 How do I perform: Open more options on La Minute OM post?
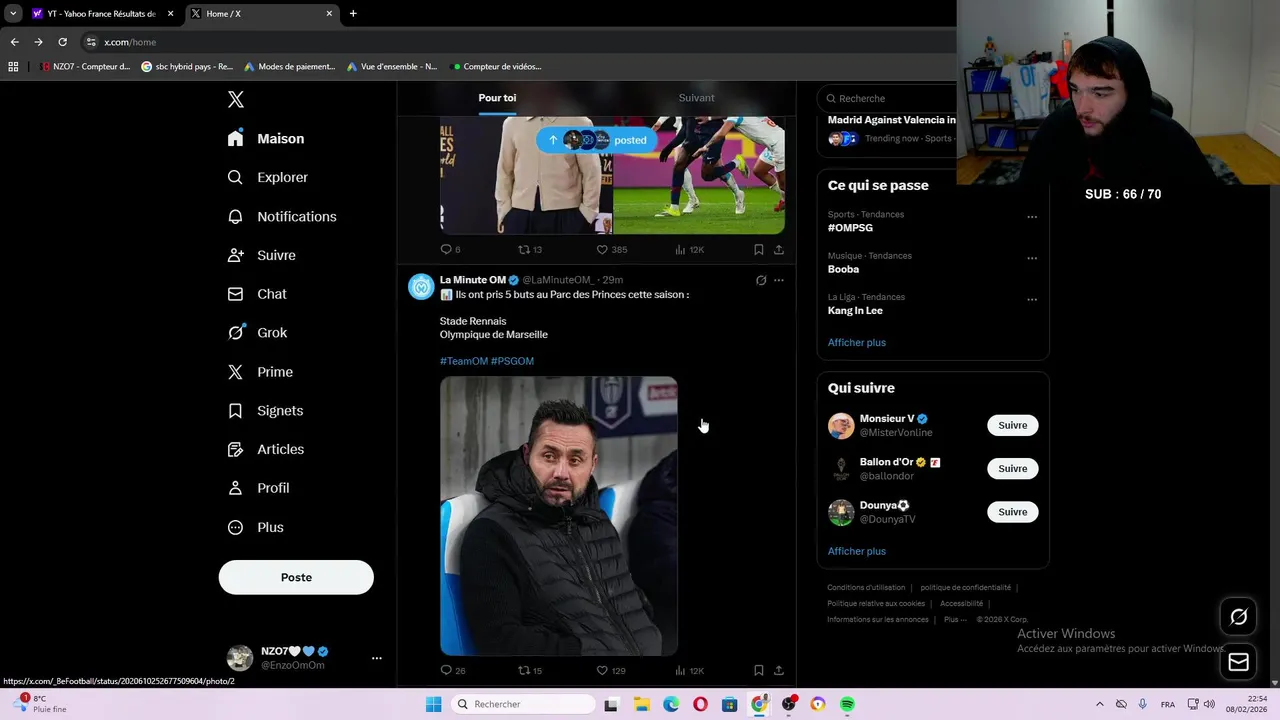pyautogui.click(x=779, y=280)
